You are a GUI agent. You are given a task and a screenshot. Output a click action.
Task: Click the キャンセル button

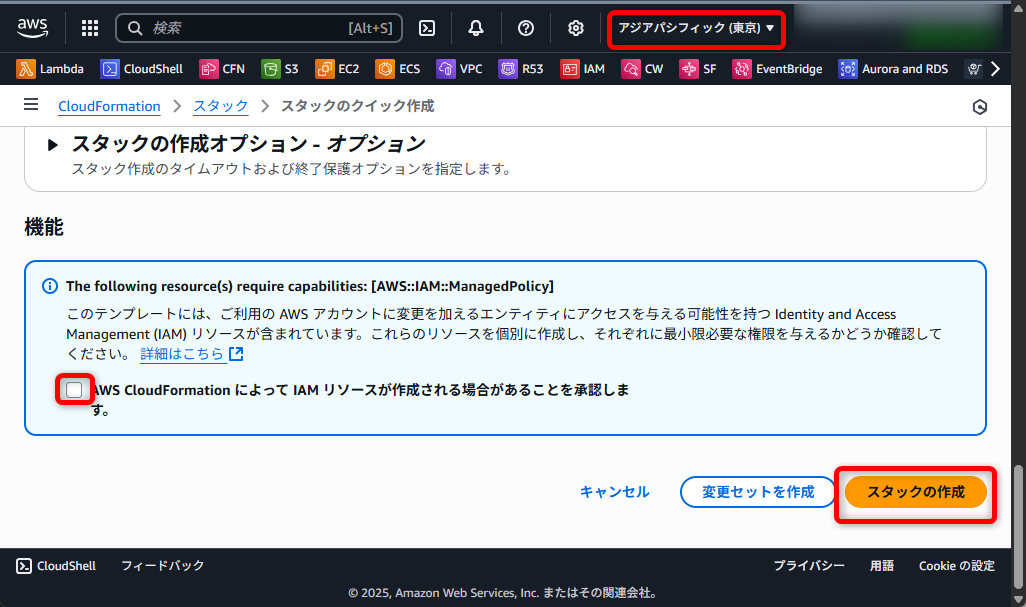[x=614, y=492]
